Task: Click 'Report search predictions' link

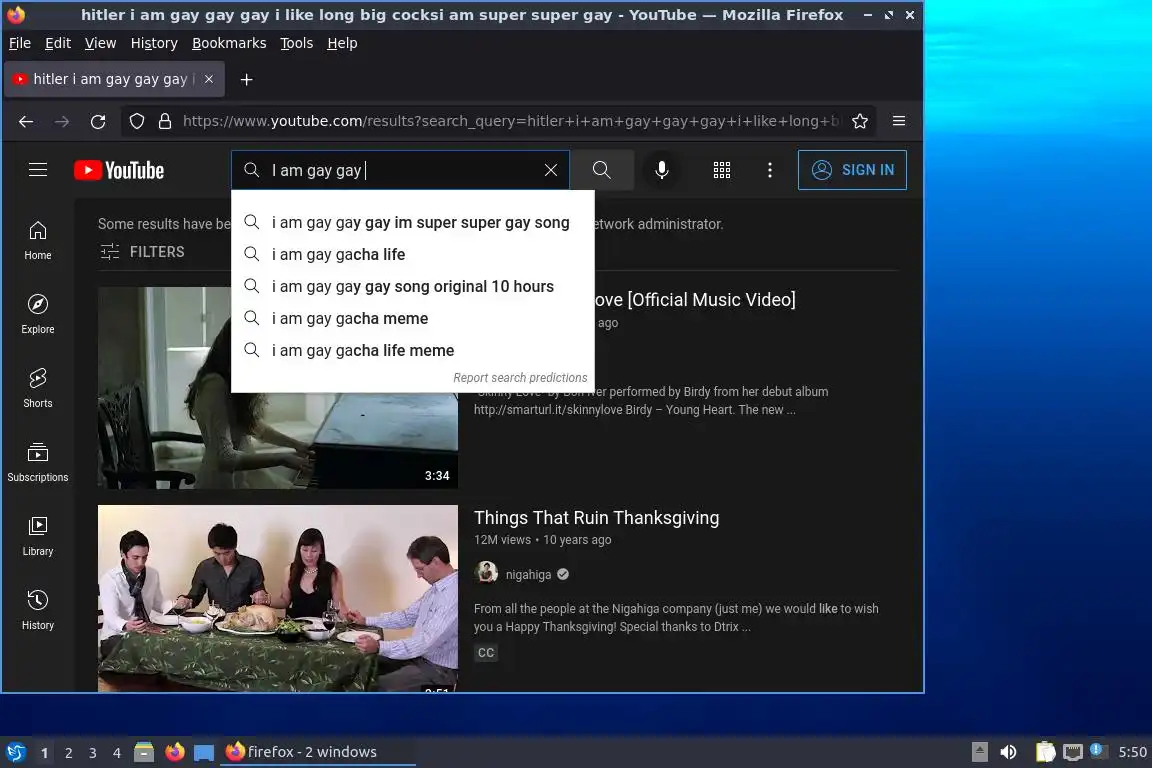Action: tap(520, 378)
